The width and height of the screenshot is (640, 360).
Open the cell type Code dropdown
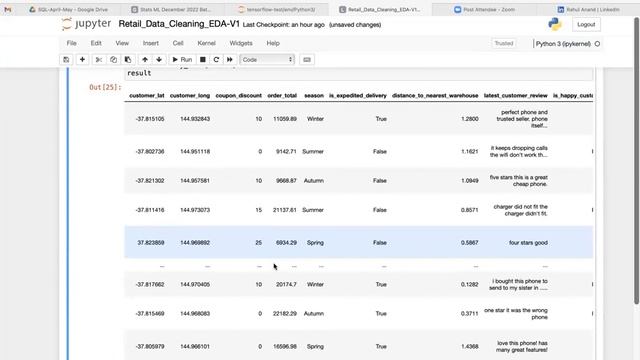[x=267, y=60]
